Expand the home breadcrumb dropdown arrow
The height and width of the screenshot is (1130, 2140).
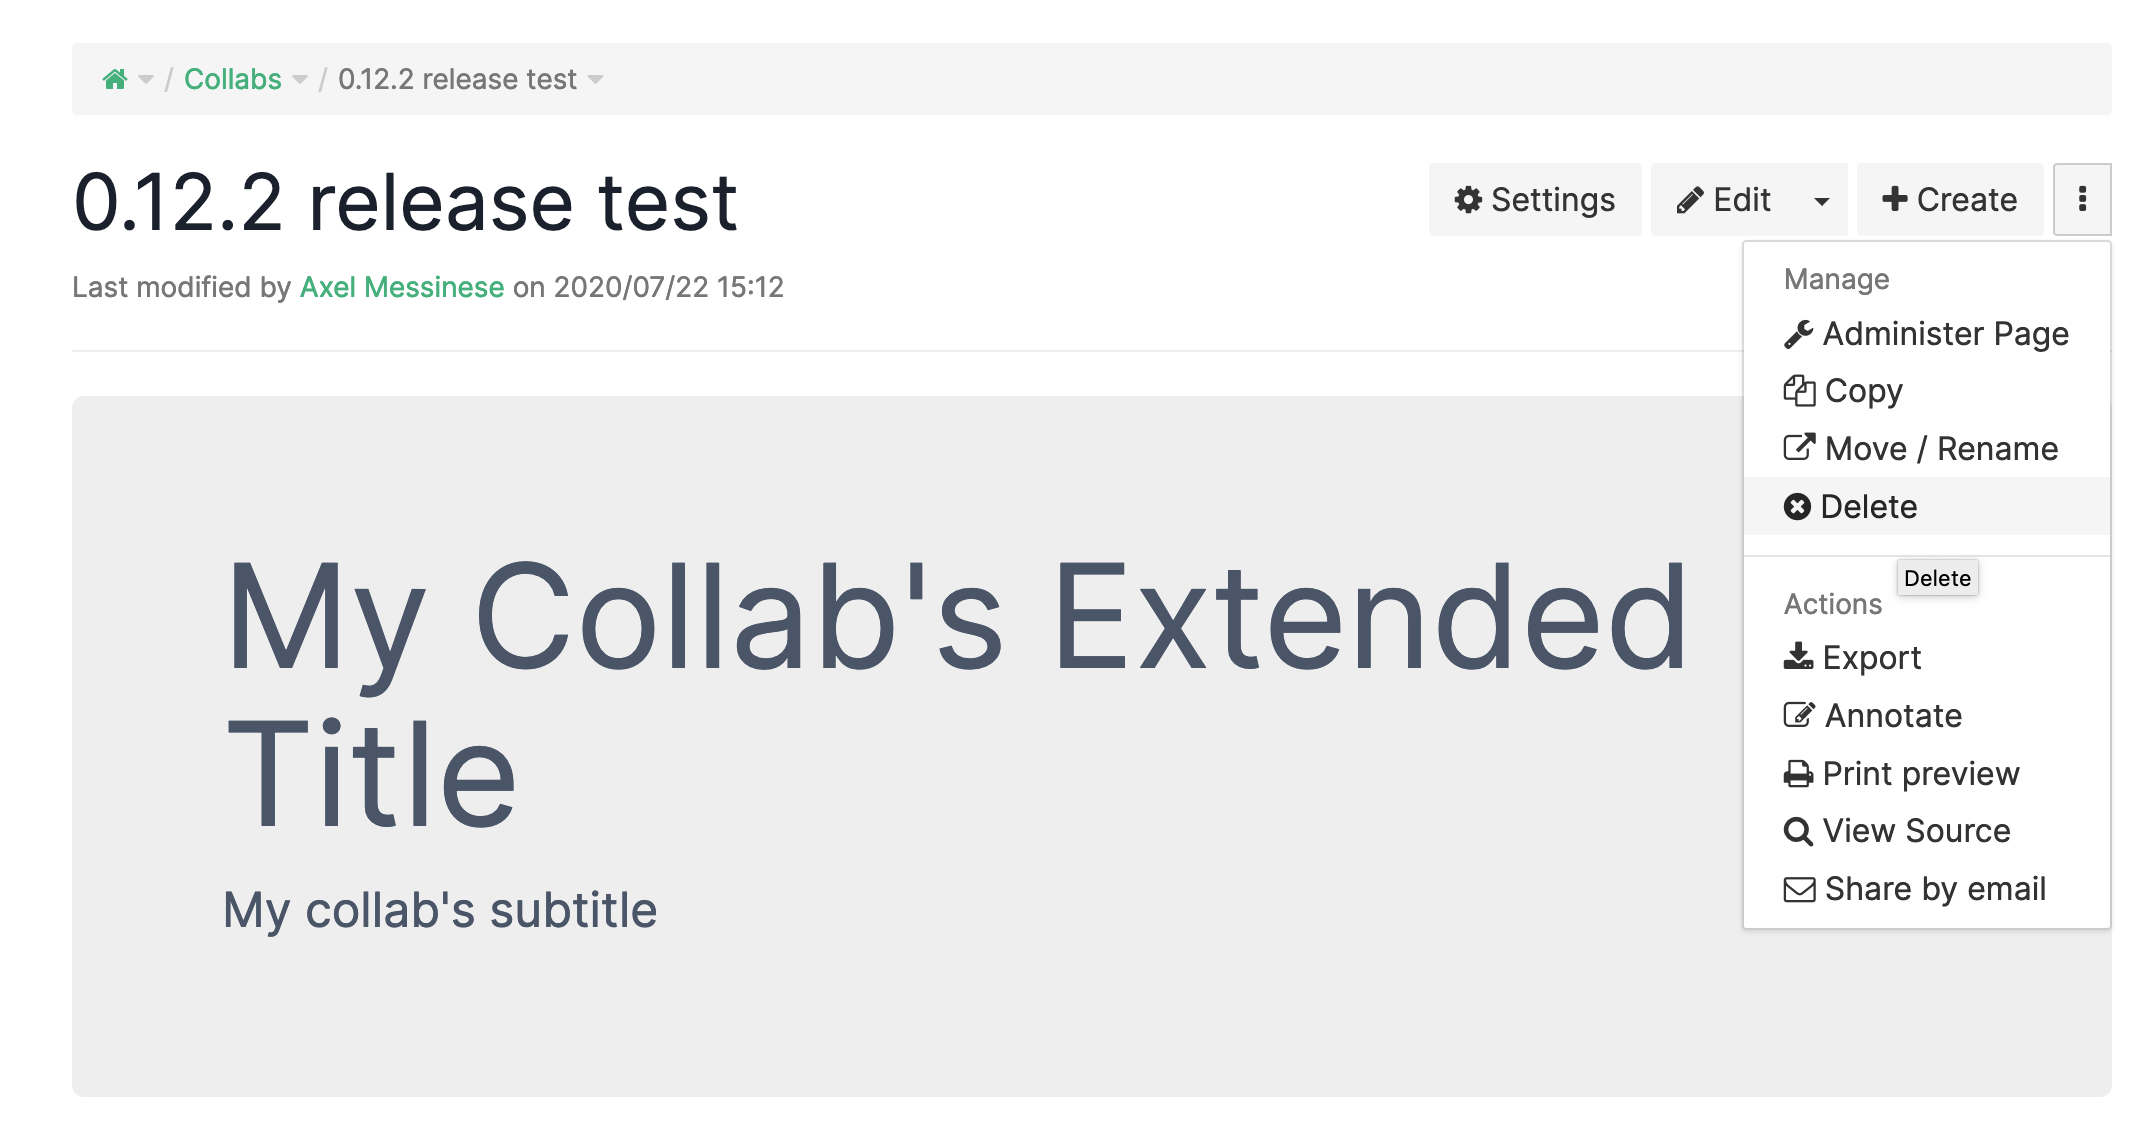click(146, 80)
